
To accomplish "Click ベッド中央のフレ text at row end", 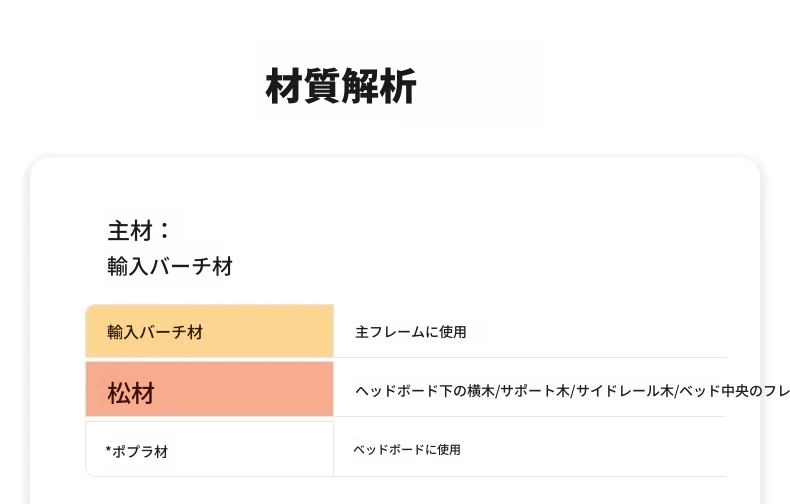I will pos(734,391).
